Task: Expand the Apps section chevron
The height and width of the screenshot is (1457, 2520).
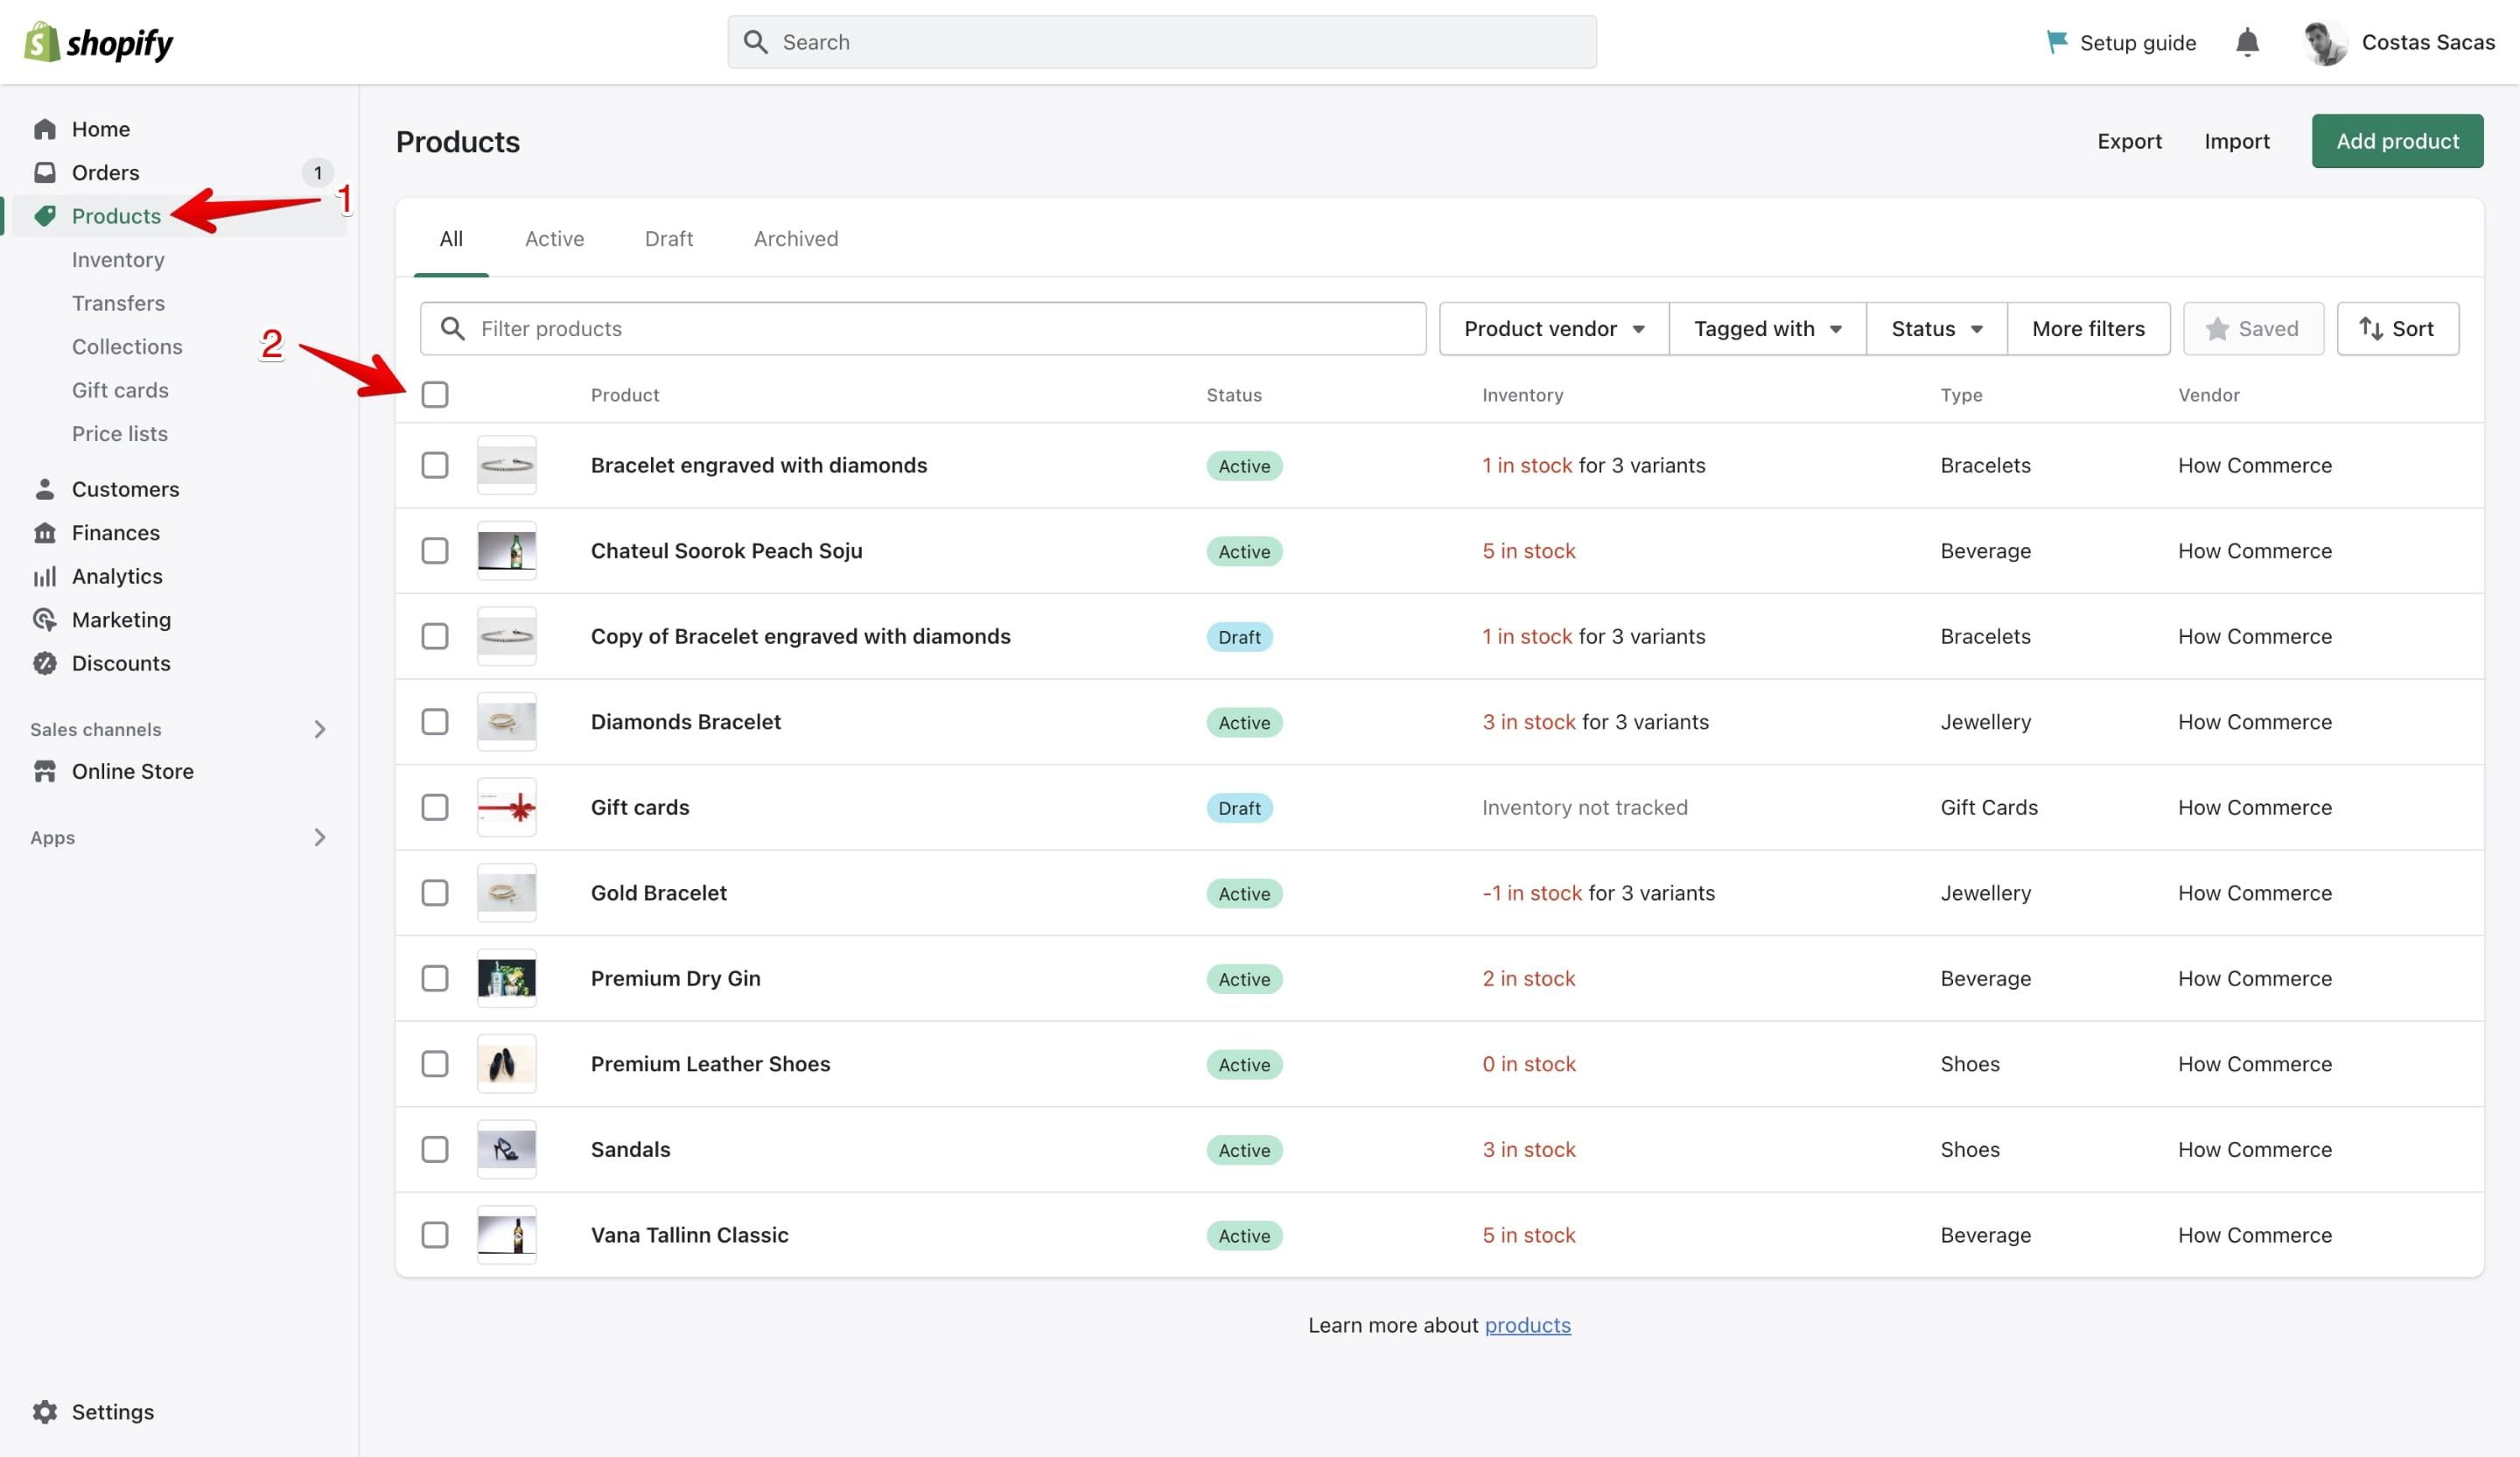Action: pos(320,837)
